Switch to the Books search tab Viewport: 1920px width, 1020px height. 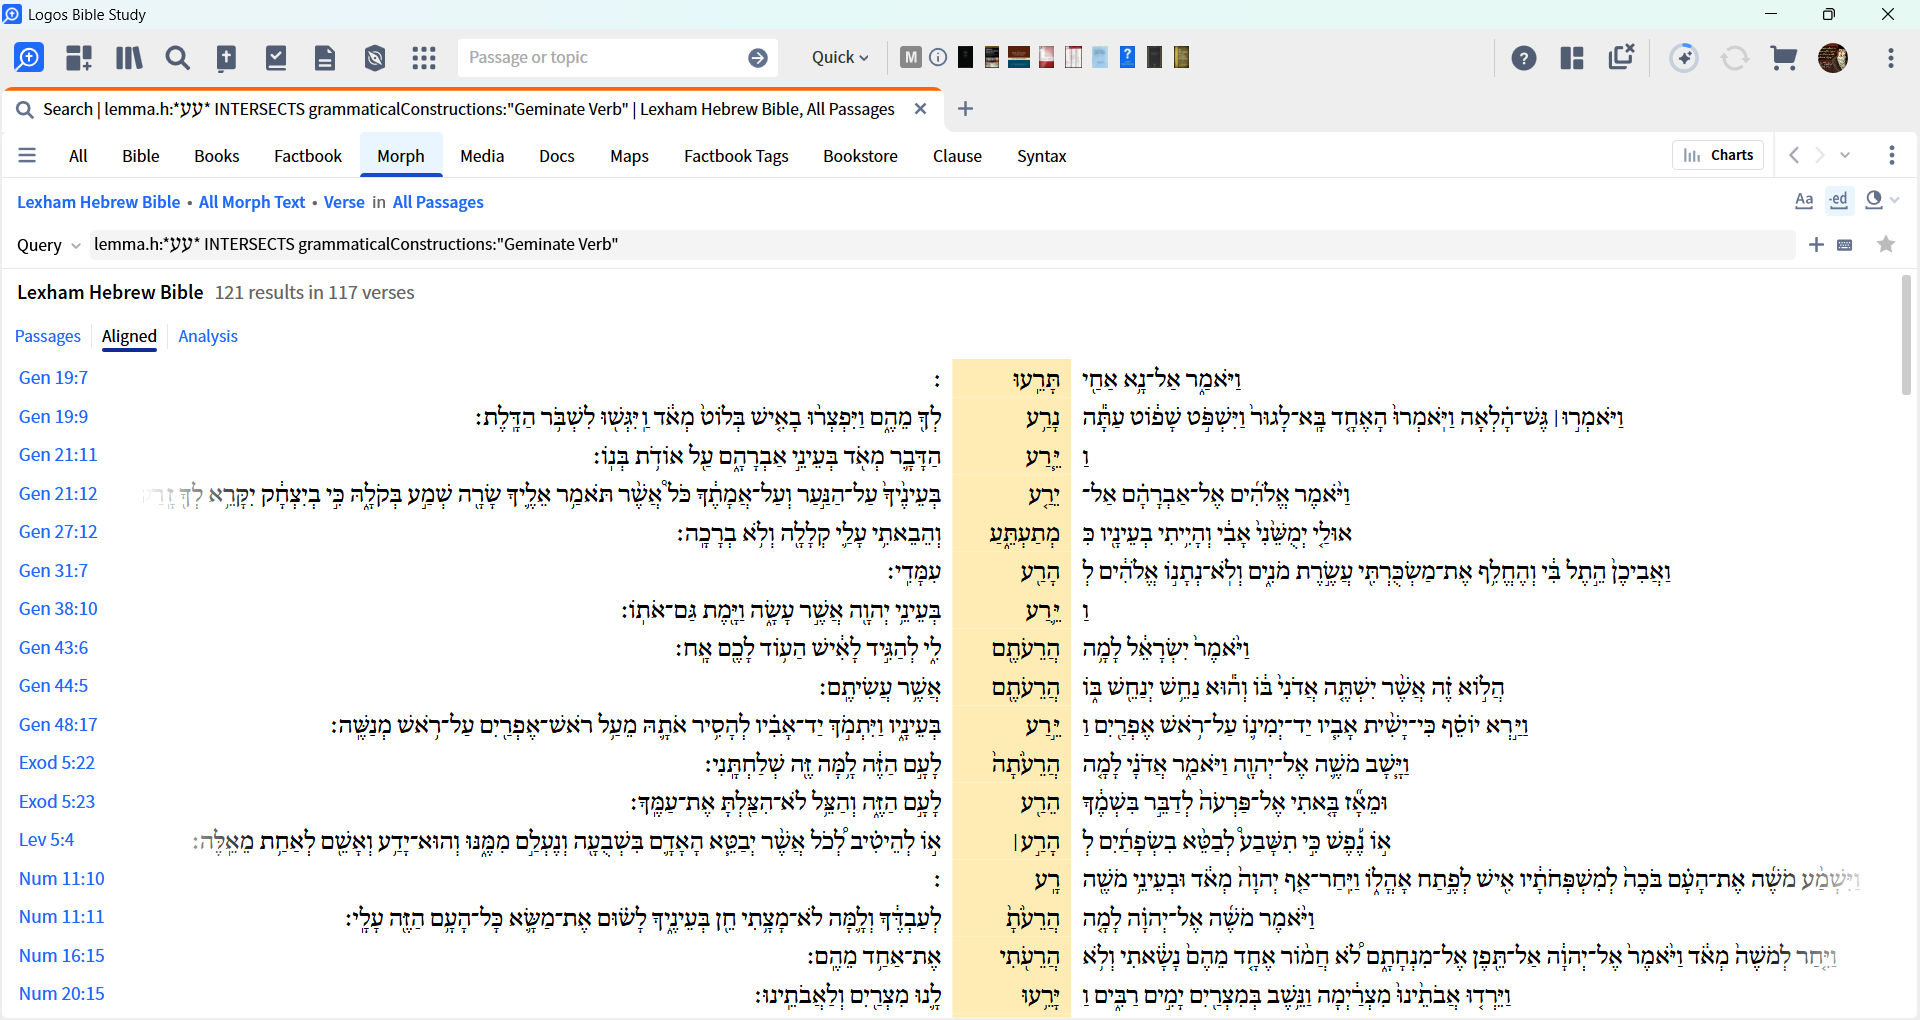click(217, 156)
